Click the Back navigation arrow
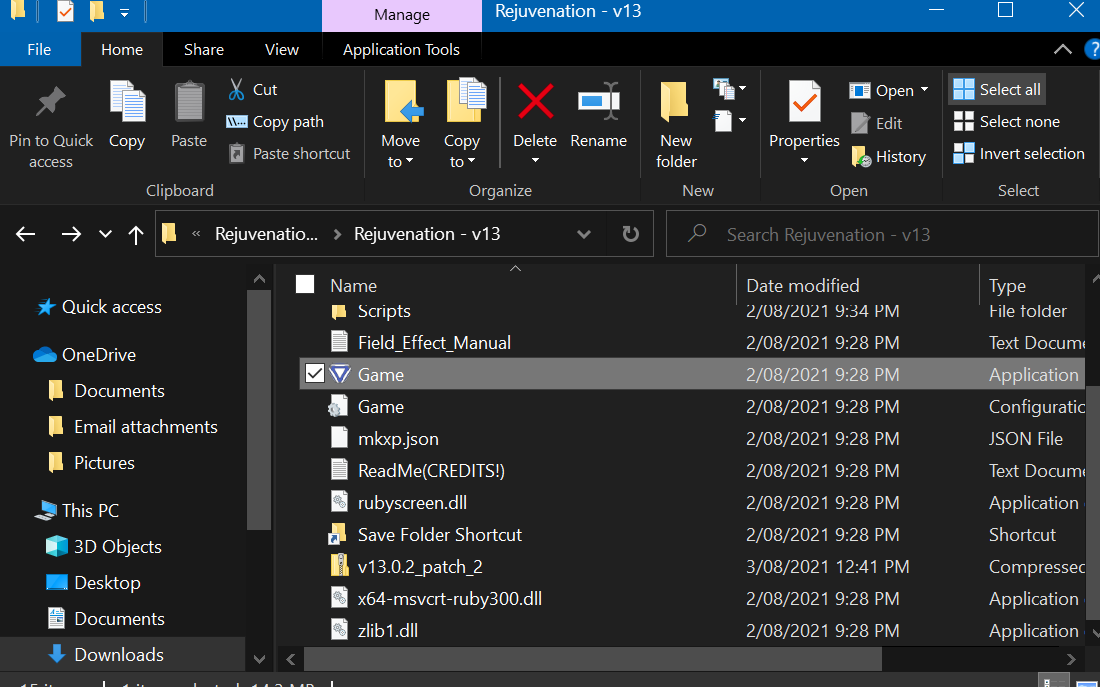The height and width of the screenshot is (687, 1100). pos(26,234)
